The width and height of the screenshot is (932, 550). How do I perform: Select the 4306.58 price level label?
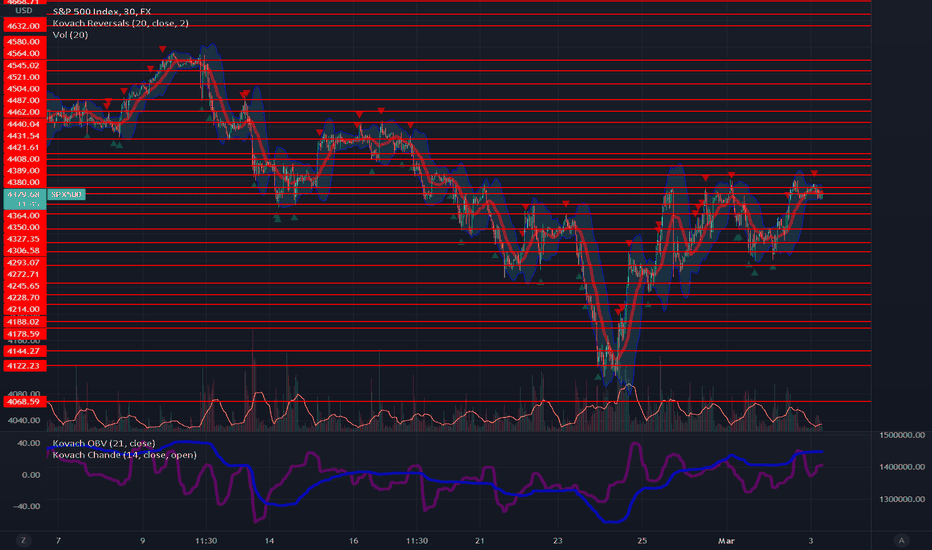24,250
